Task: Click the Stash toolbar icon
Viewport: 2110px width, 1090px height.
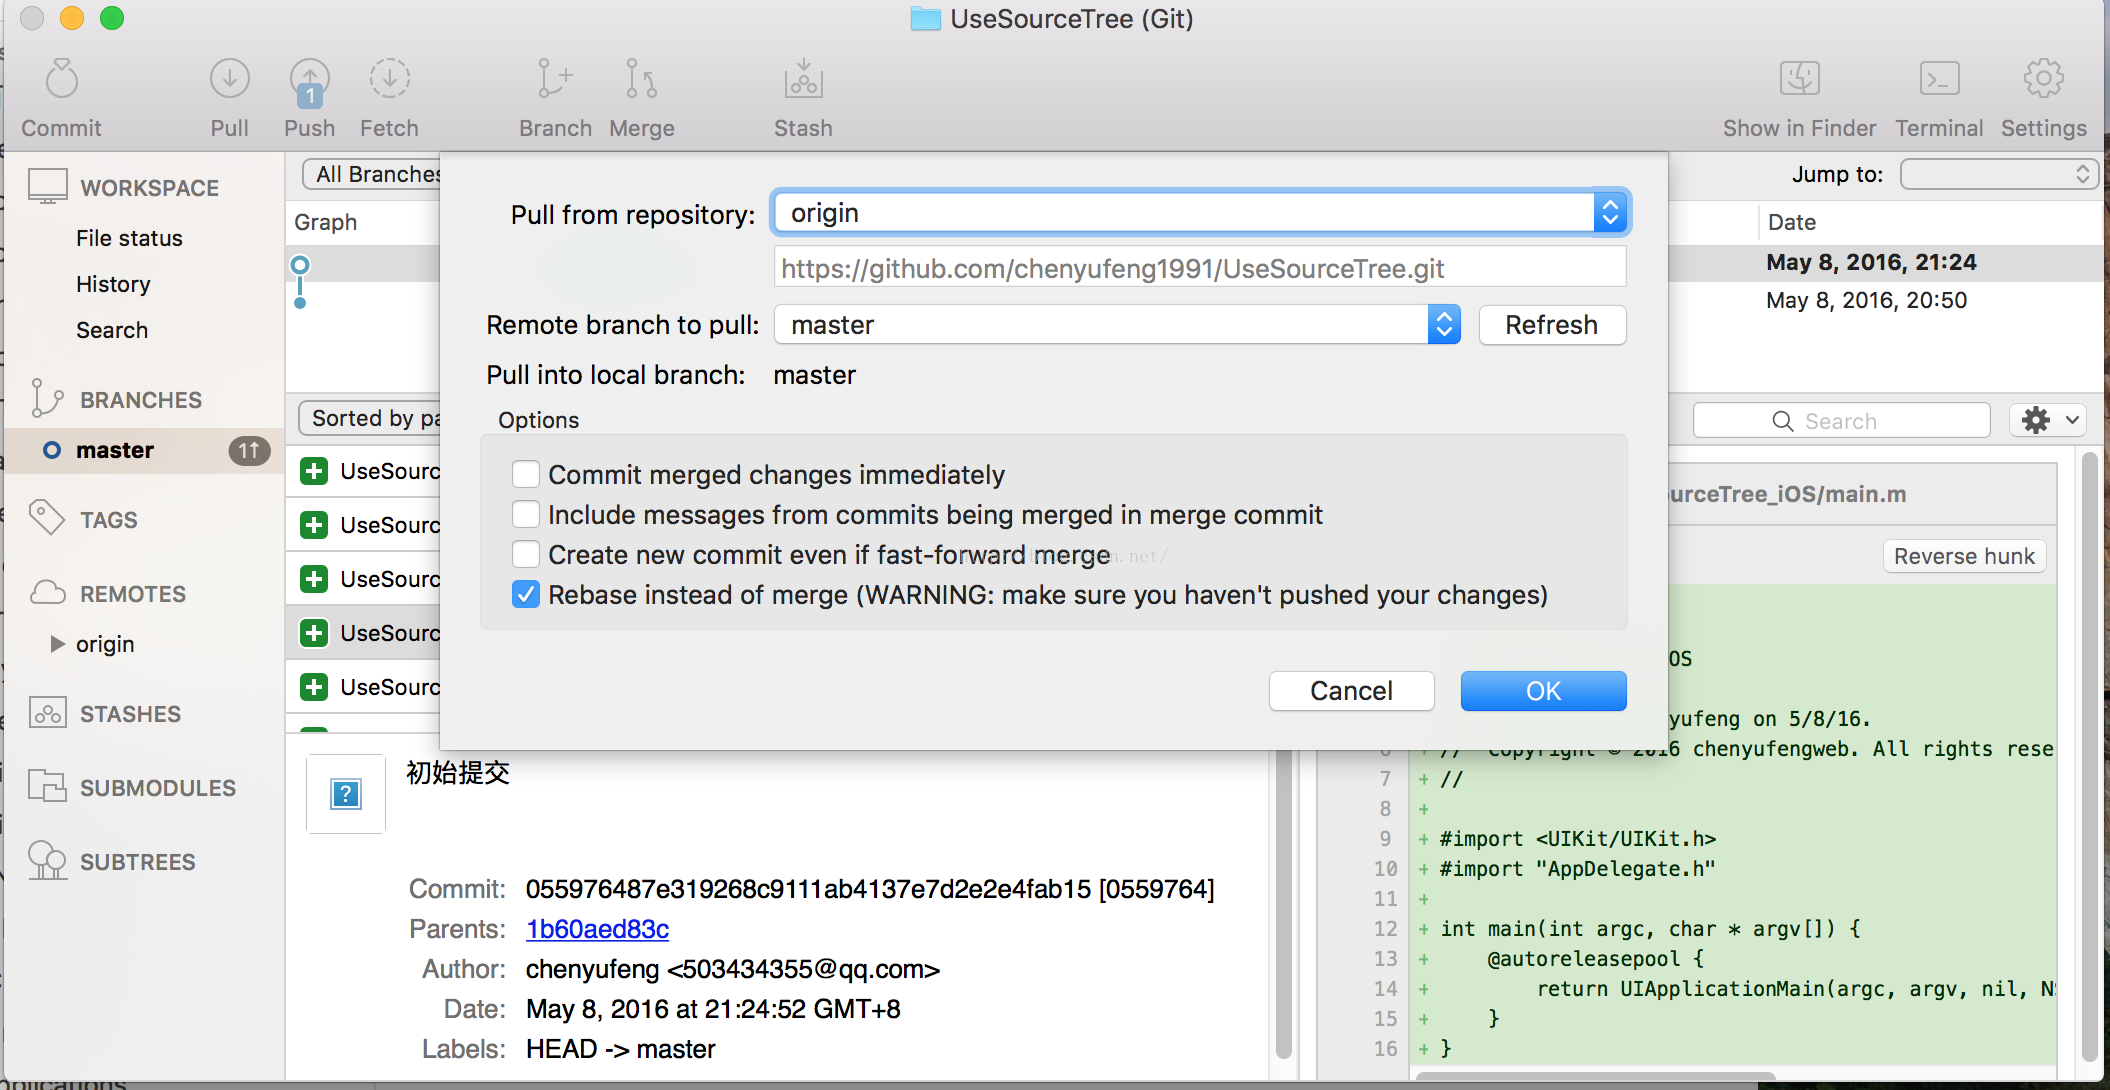Action: [x=803, y=80]
